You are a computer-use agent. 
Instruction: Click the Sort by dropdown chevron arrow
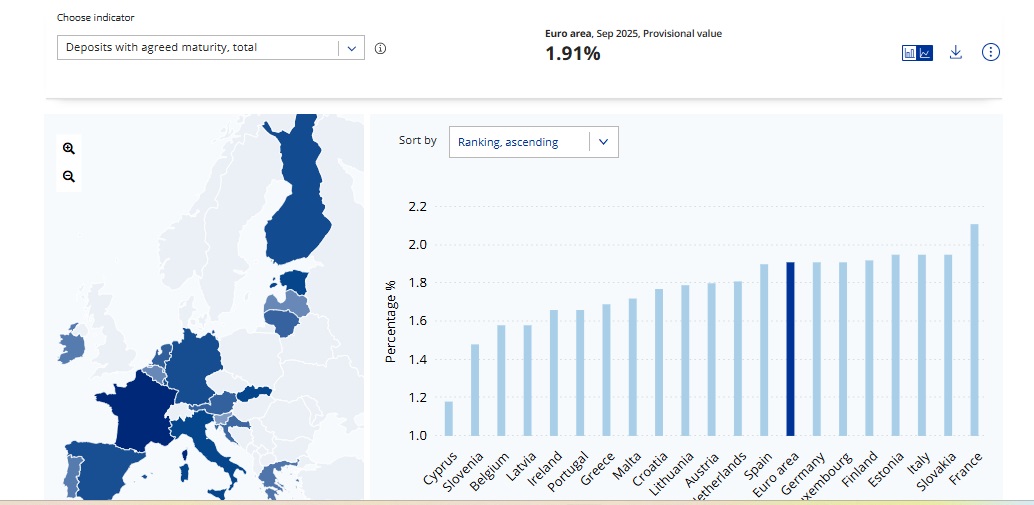coord(603,142)
